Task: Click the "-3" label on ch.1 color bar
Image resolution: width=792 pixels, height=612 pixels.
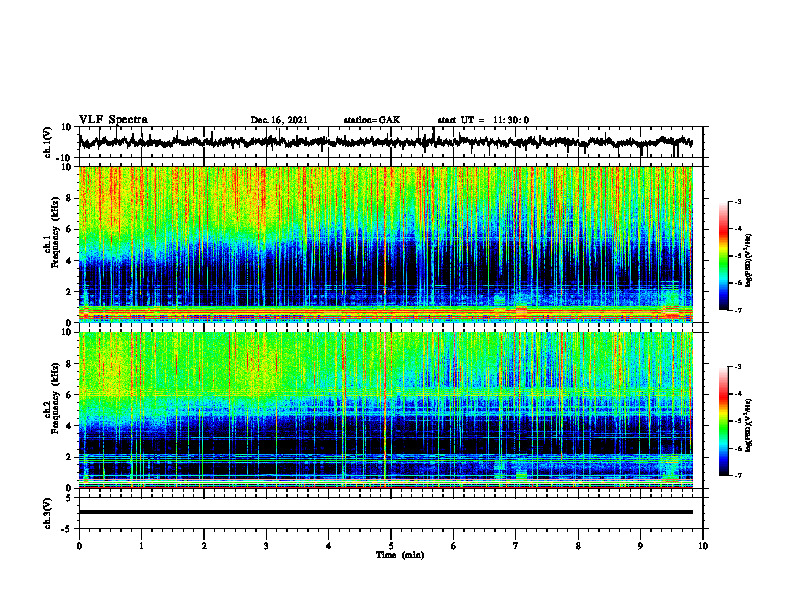Action: pyautogui.click(x=737, y=202)
